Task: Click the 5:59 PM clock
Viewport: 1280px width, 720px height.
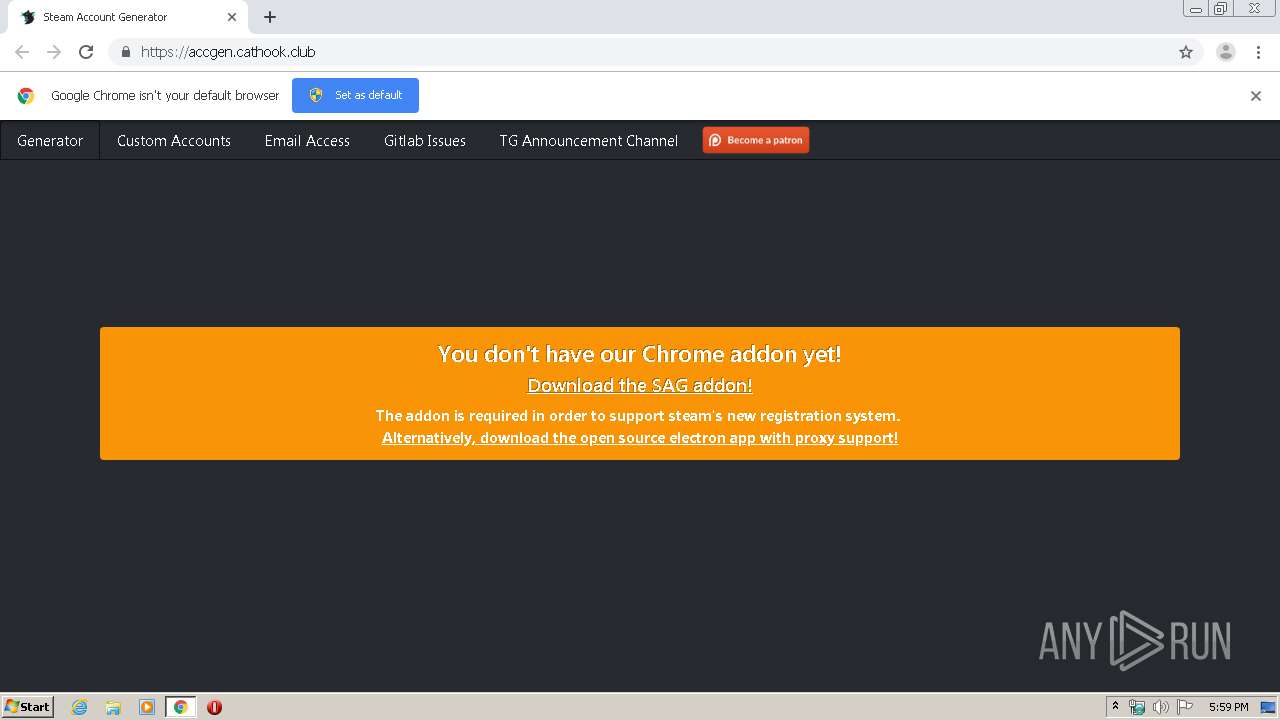Action: [1228, 707]
